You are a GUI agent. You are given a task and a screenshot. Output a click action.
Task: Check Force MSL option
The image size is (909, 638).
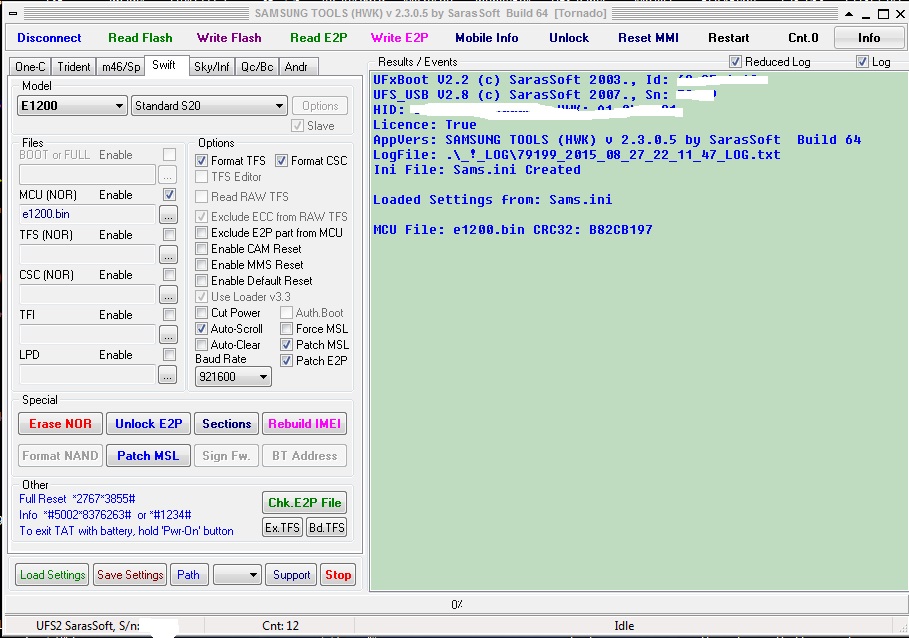(x=286, y=329)
